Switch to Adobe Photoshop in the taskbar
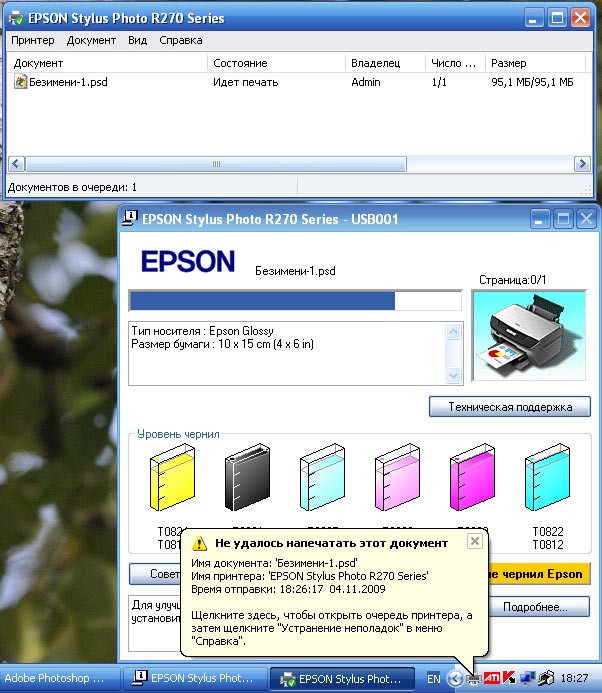Viewport: 602px width, 693px height. pos(59,678)
